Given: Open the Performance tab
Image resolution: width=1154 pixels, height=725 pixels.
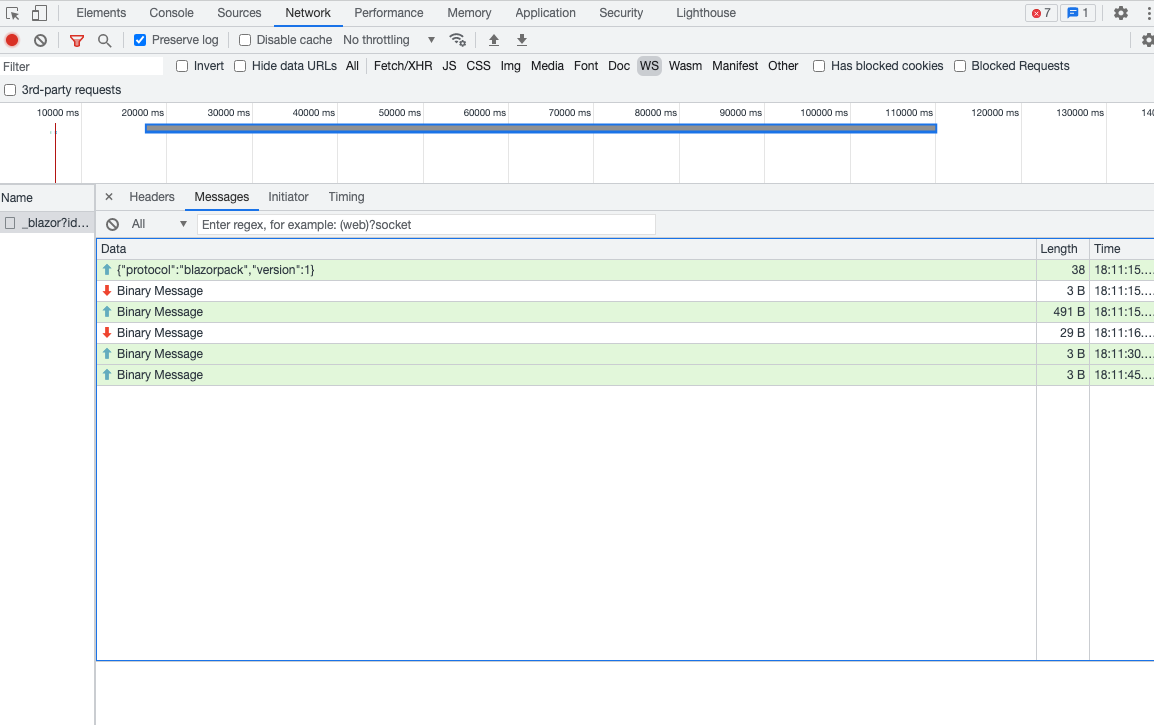Looking at the screenshot, I should (x=389, y=13).
